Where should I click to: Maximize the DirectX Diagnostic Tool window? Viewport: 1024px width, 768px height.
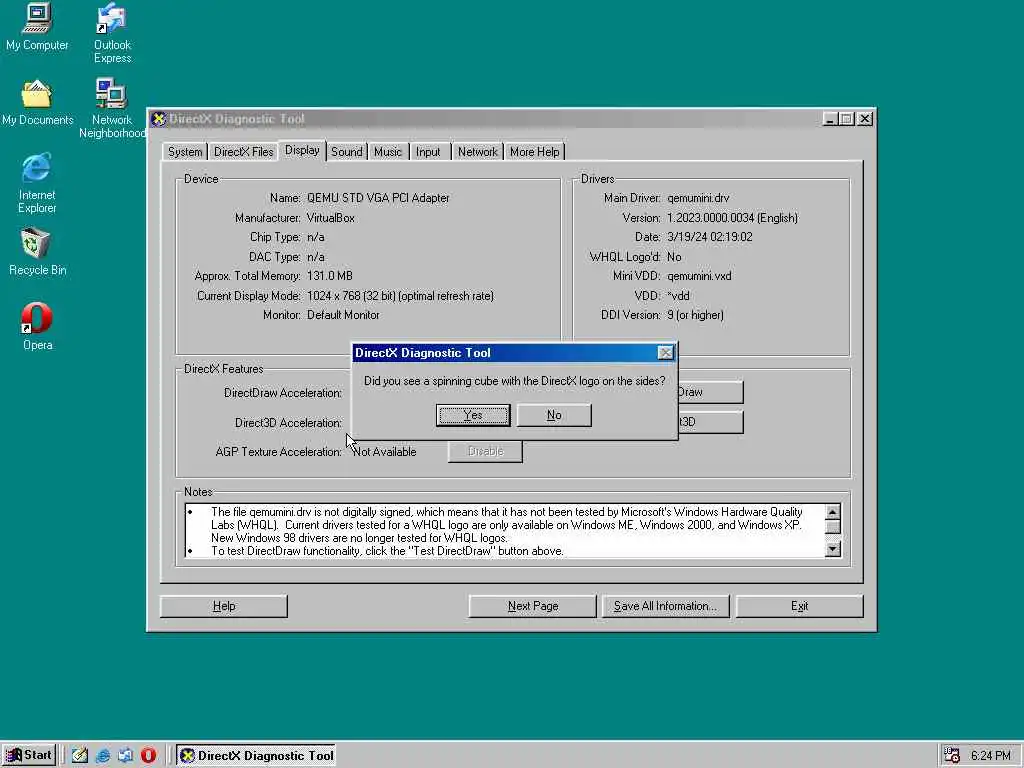pos(846,119)
